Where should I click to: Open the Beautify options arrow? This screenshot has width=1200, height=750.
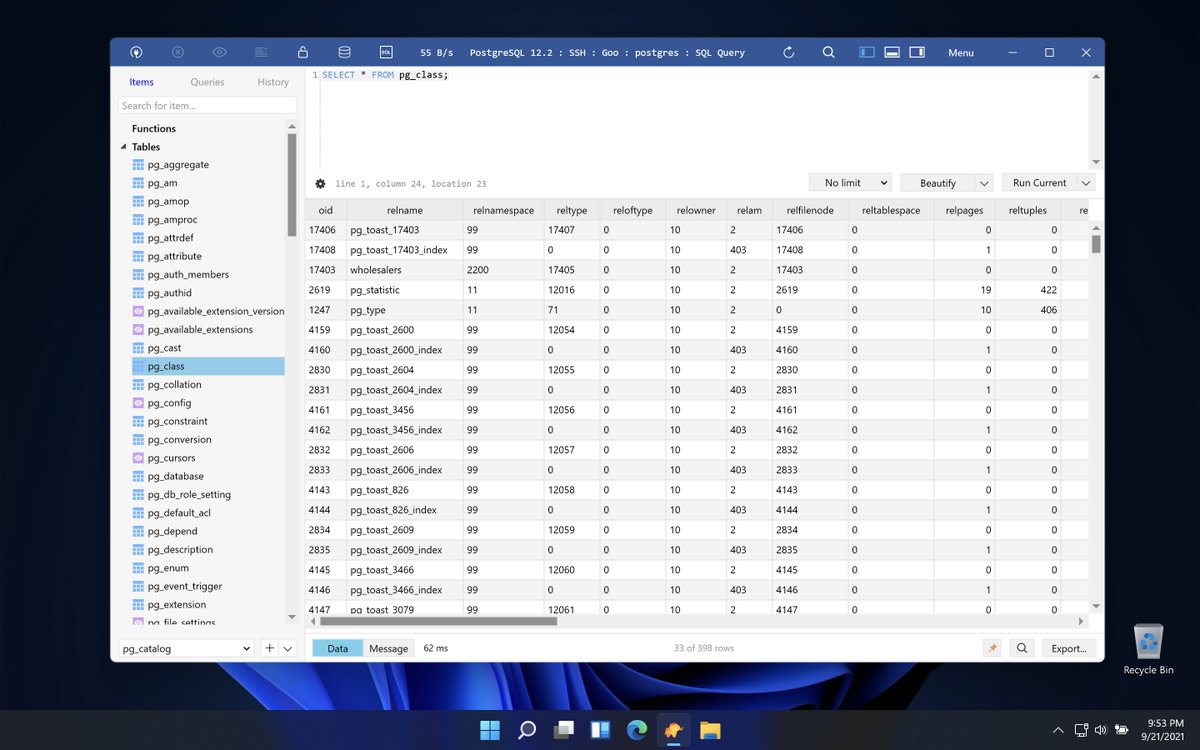tap(984, 183)
